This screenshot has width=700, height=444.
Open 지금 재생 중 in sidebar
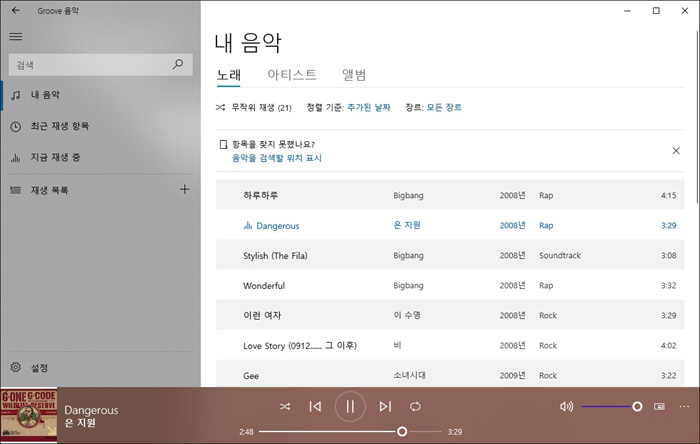point(100,158)
